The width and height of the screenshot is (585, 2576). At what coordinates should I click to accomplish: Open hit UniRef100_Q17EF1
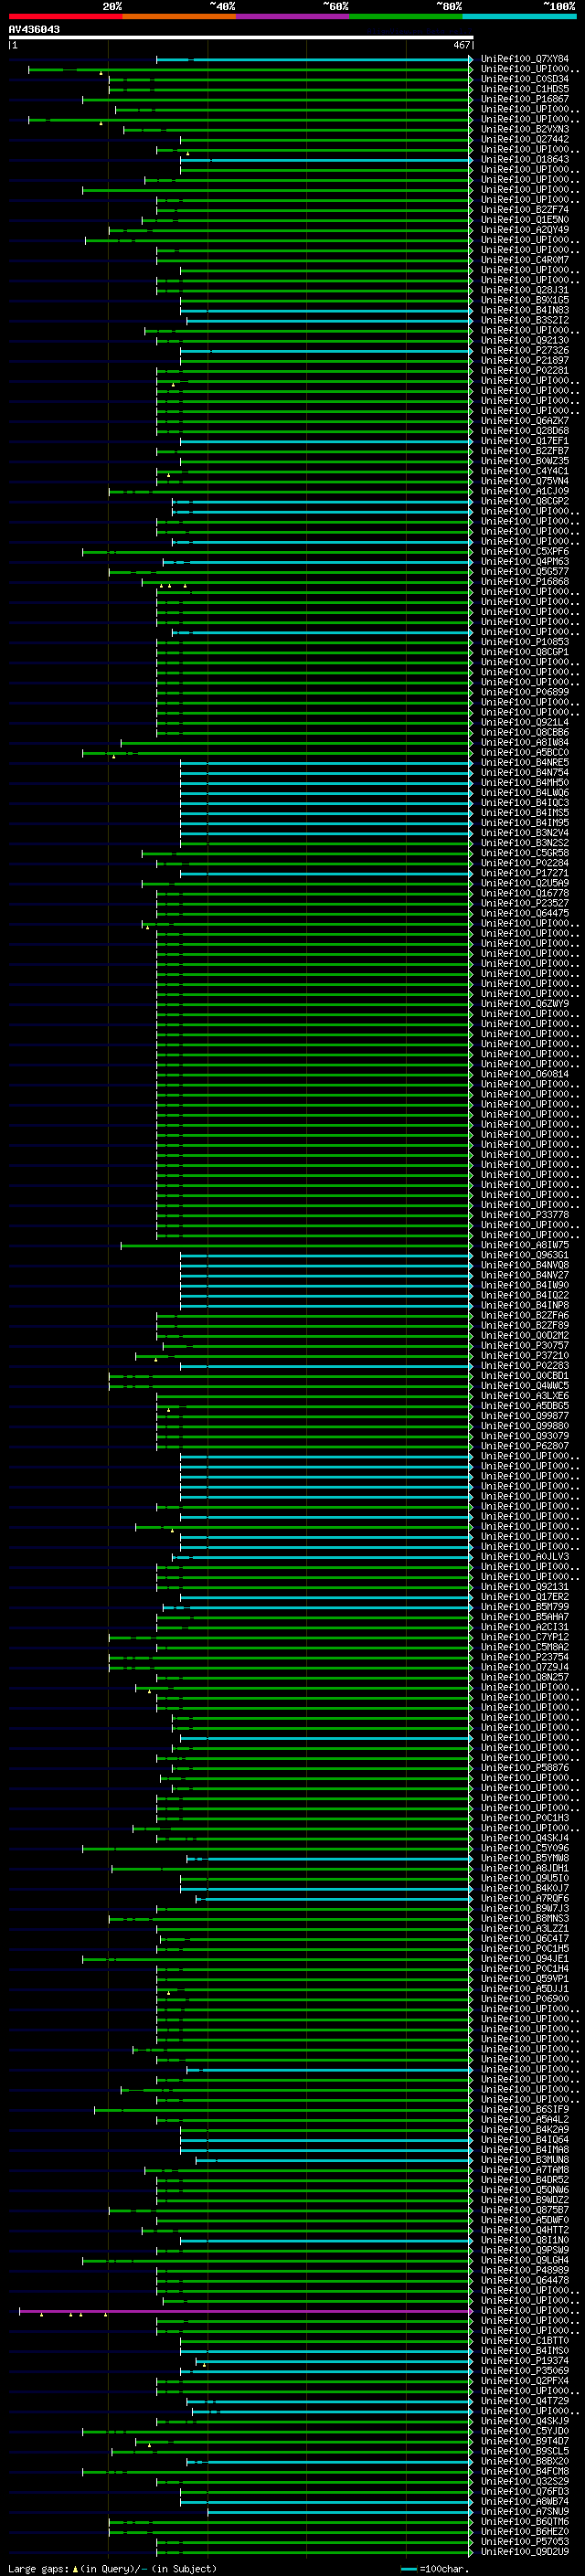[524, 441]
